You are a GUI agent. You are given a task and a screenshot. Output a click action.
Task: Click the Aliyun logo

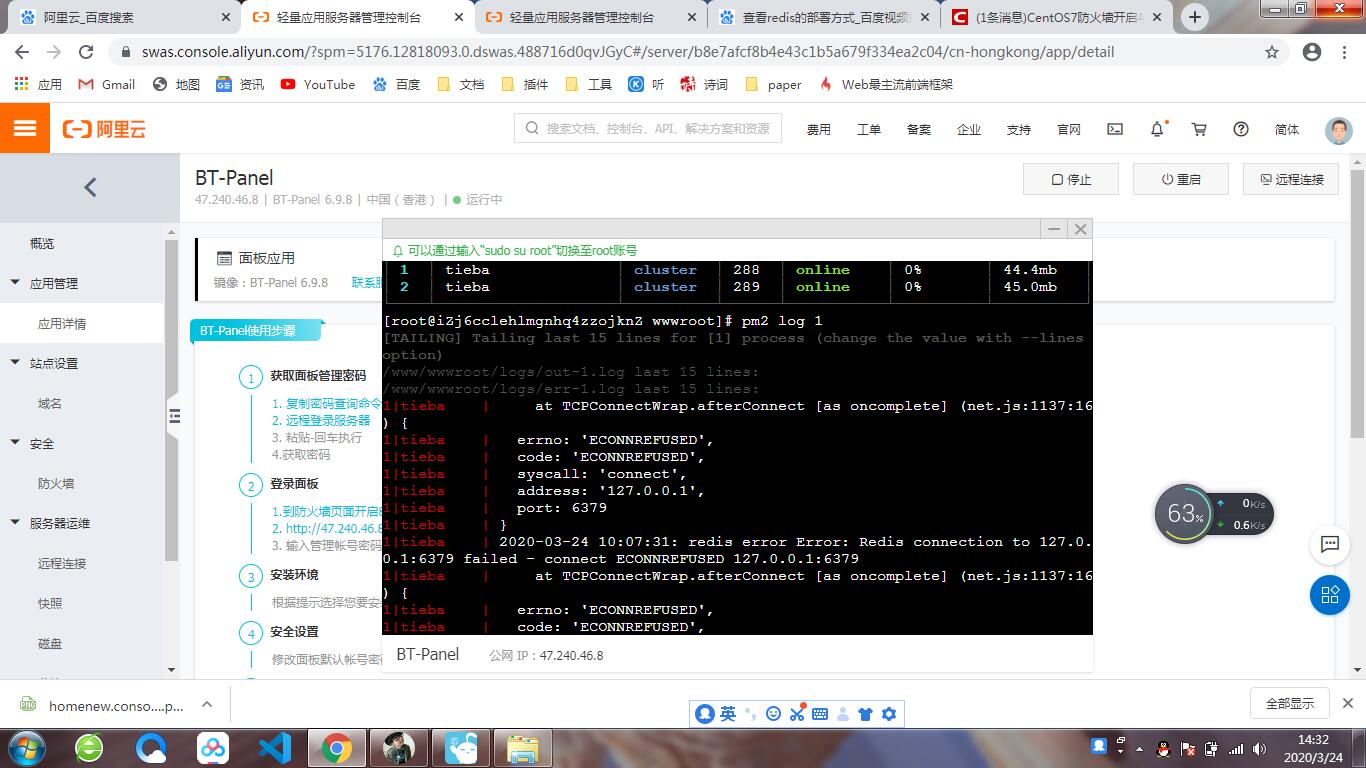104,129
